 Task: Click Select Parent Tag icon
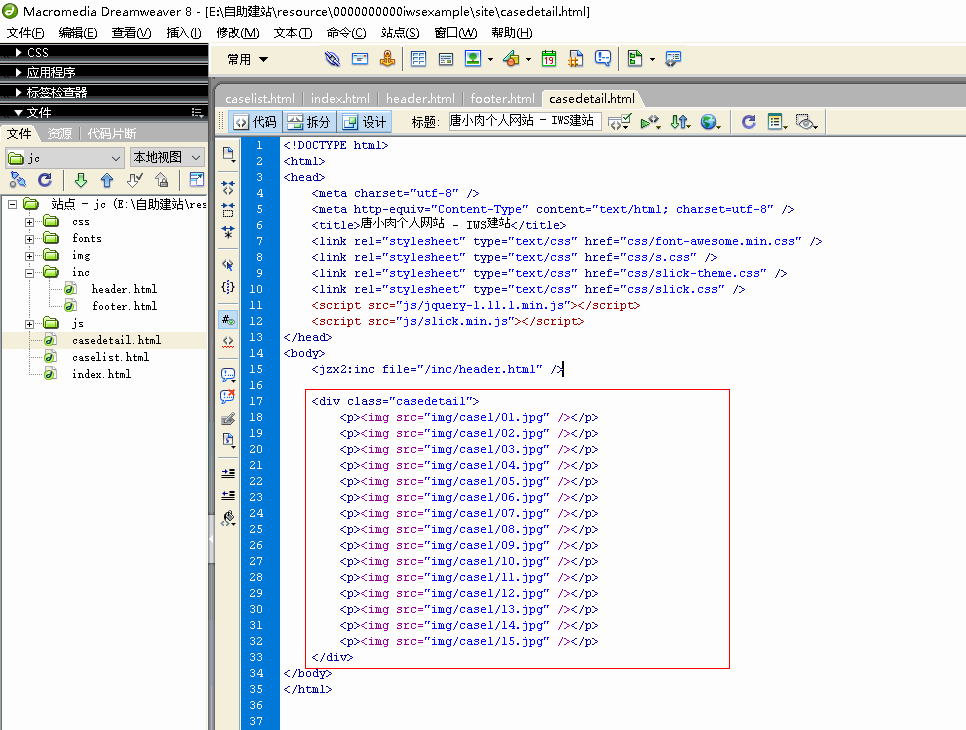click(x=228, y=265)
